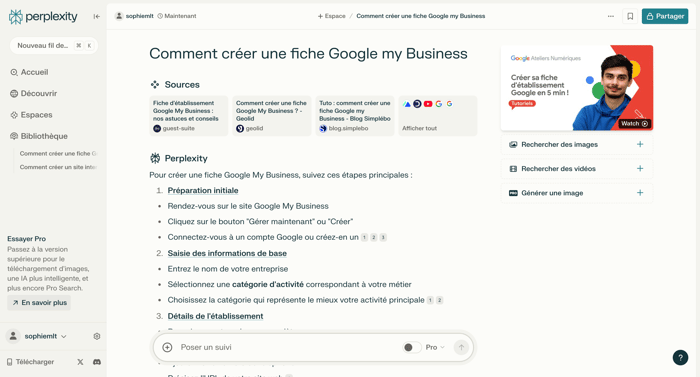Open the Accueil page
The width and height of the screenshot is (700, 377).
tap(29, 72)
